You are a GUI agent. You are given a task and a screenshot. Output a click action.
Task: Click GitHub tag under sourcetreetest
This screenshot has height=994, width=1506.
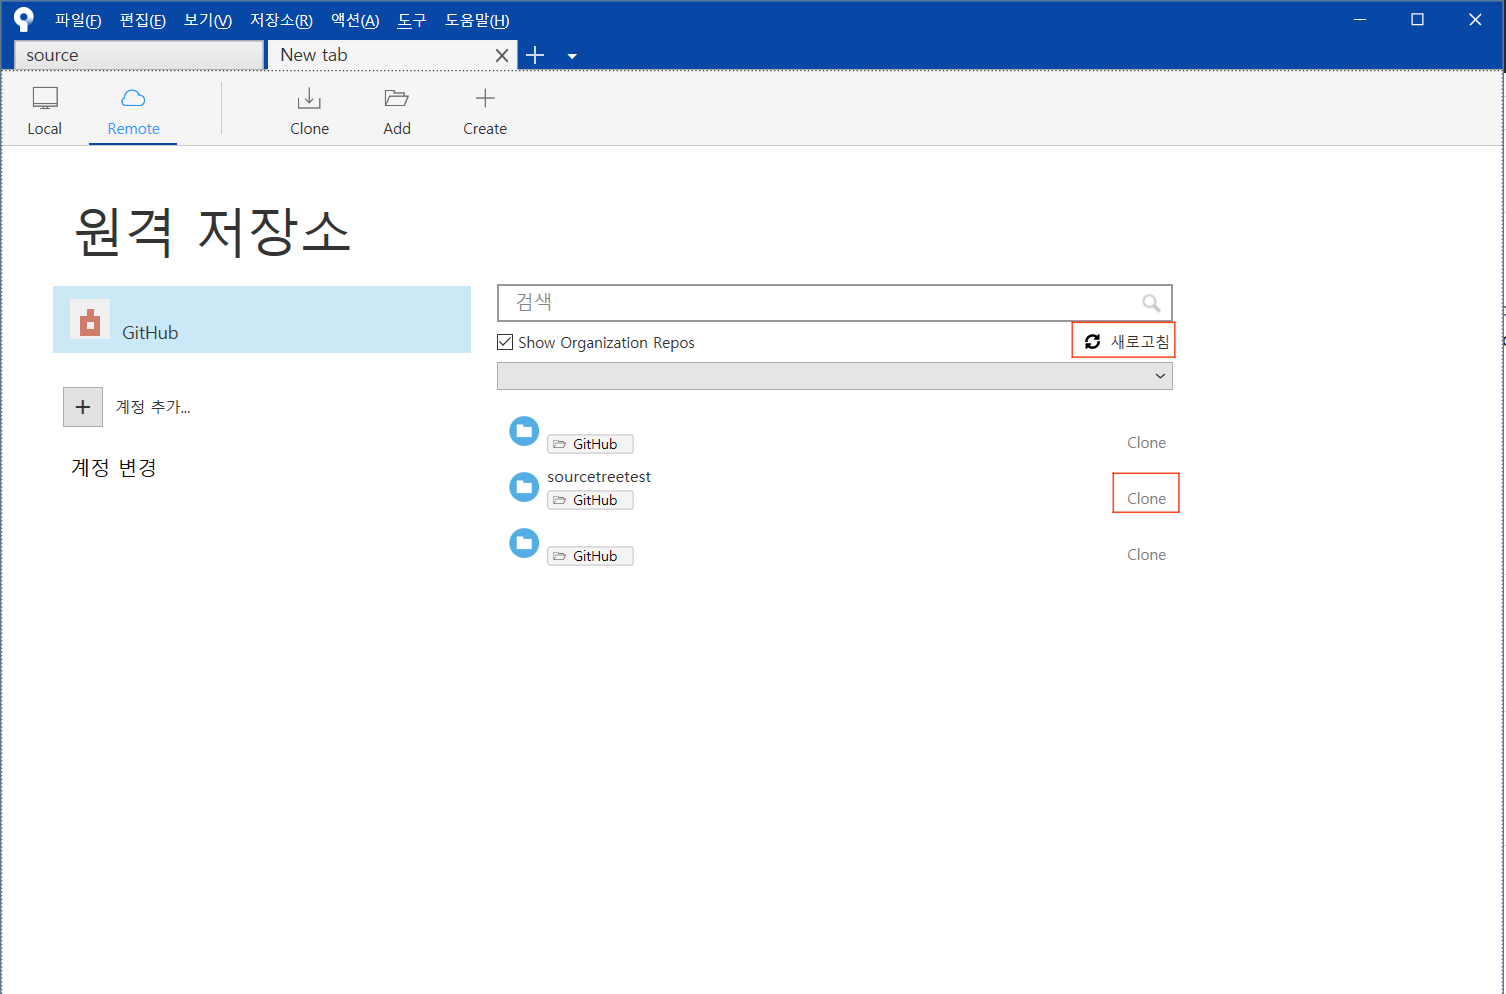click(590, 500)
